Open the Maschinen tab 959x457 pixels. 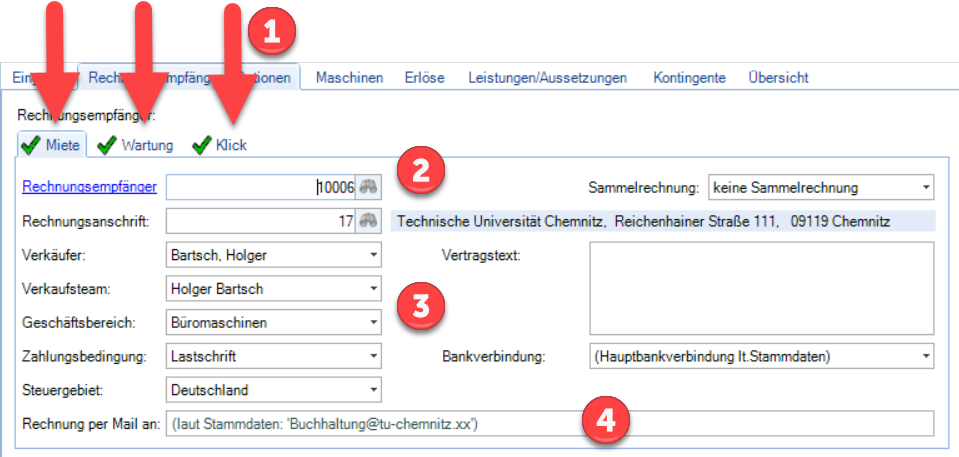(350, 77)
